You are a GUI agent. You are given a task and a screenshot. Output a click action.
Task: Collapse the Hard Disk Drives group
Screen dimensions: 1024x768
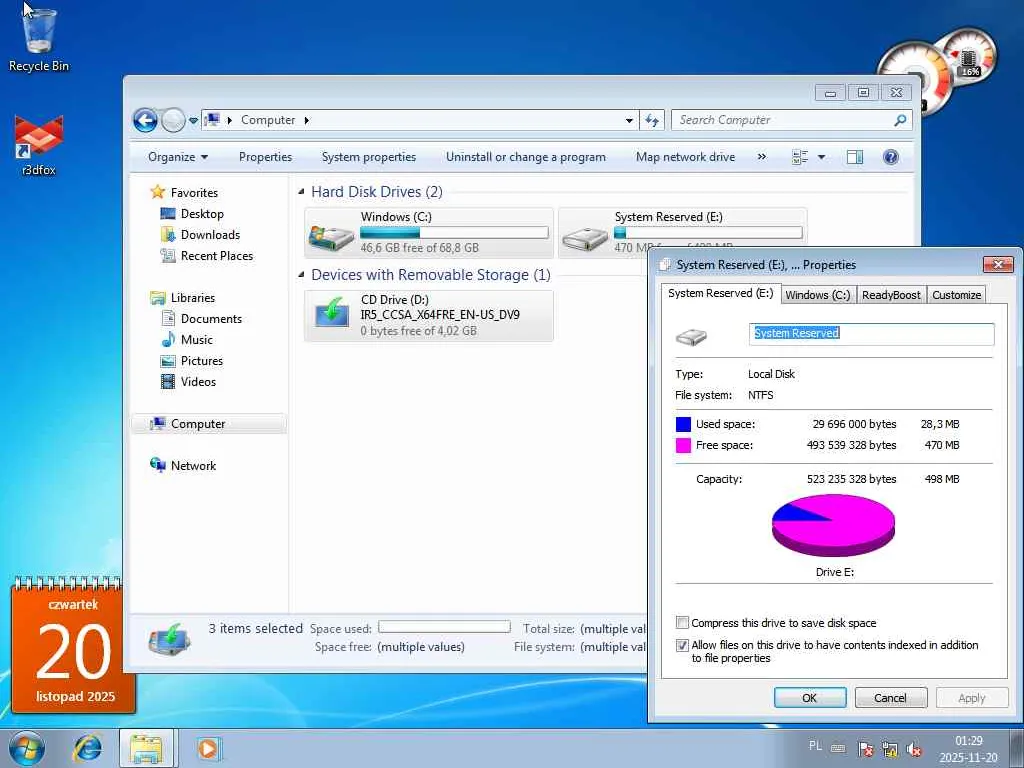pos(301,191)
